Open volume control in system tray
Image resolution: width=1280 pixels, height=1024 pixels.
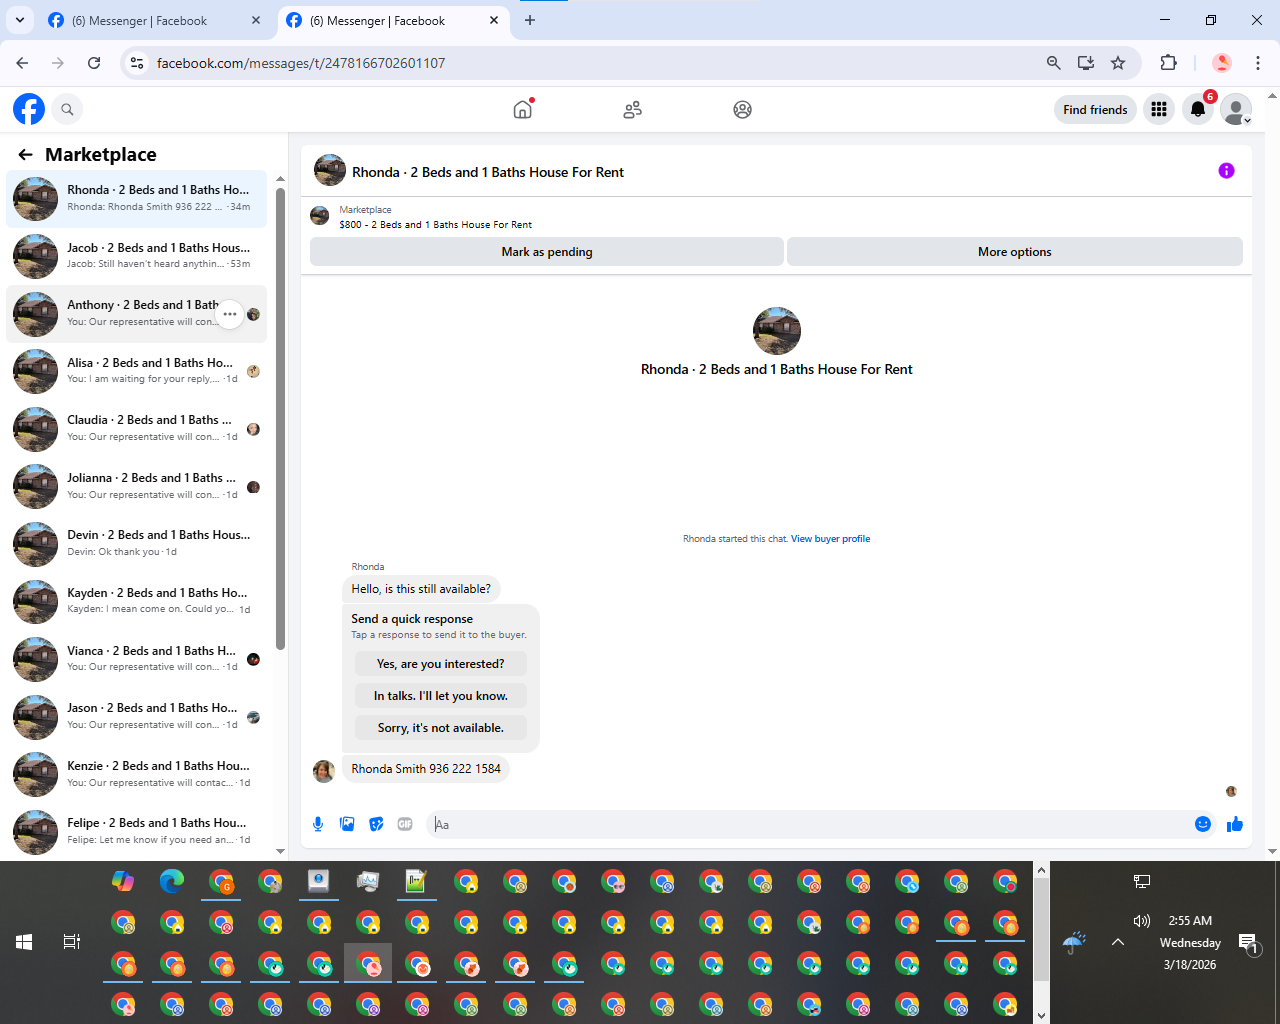(1141, 921)
